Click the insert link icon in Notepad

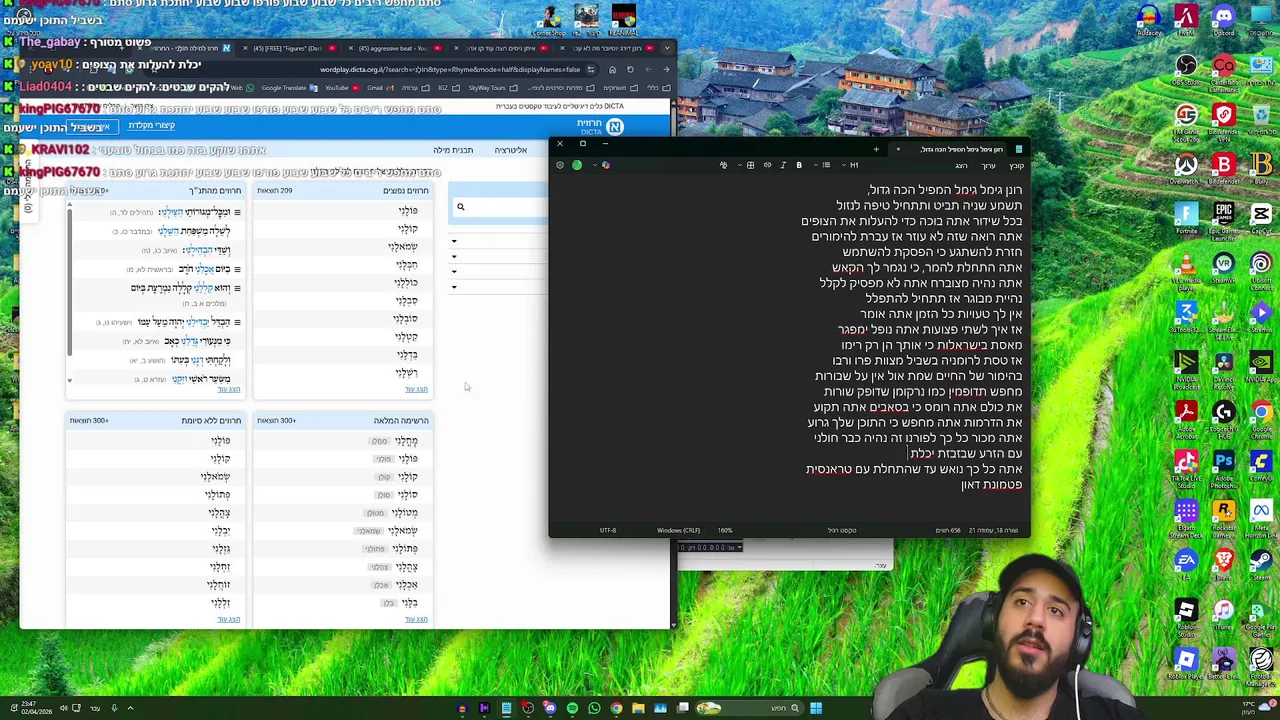click(767, 165)
